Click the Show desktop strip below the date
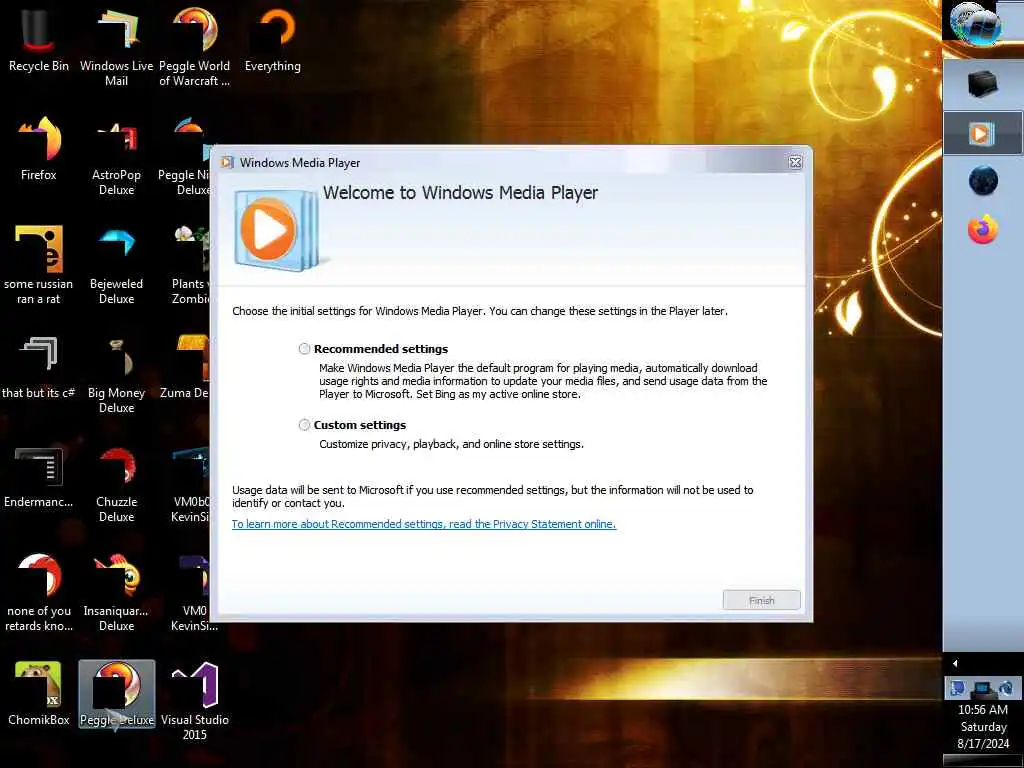 pyautogui.click(x=982, y=761)
